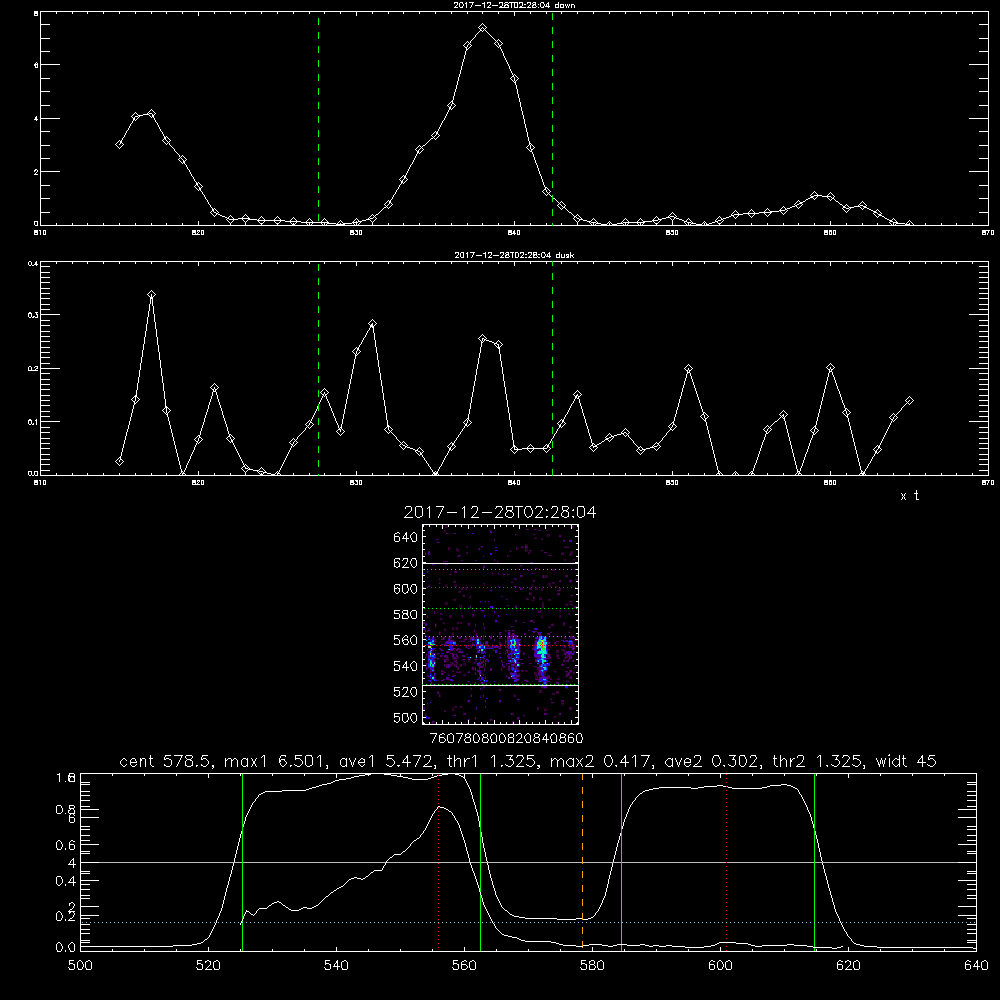Click the dawn plot title text
The height and width of the screenshot is (1000, 1000).
tap(514, 5)
